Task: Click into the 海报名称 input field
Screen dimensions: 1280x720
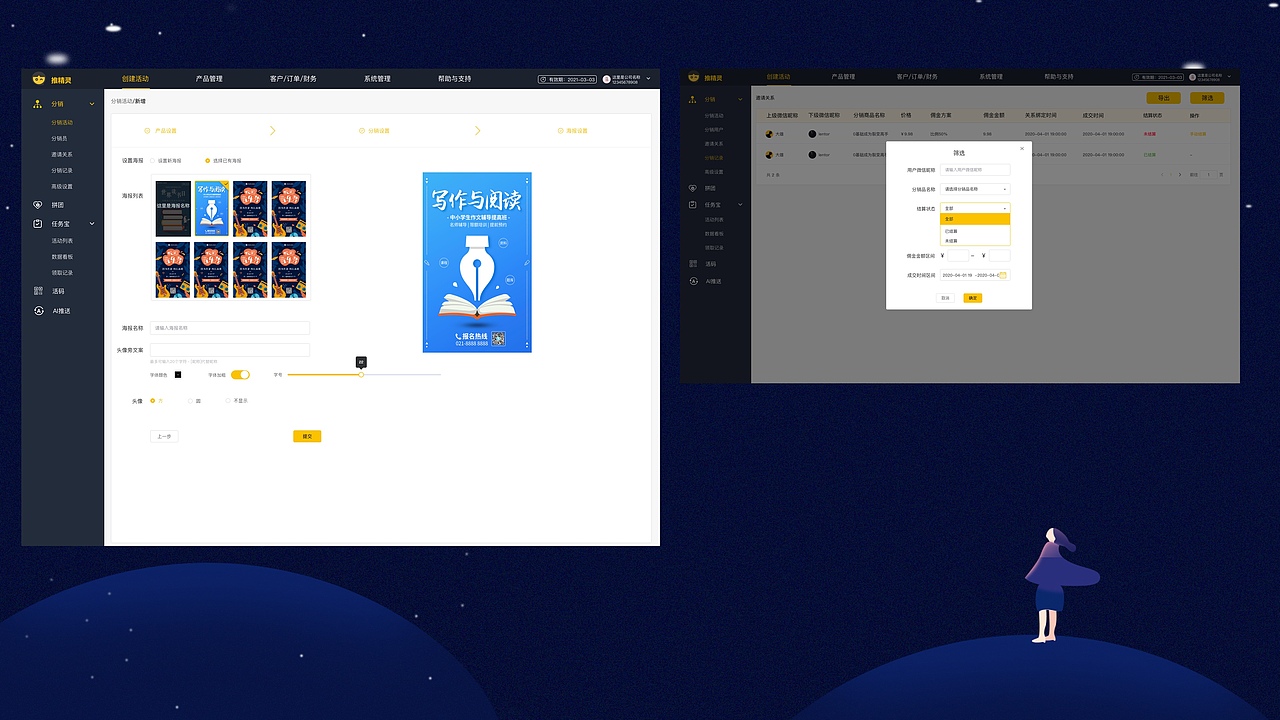Action: click(x=230, y=328)
